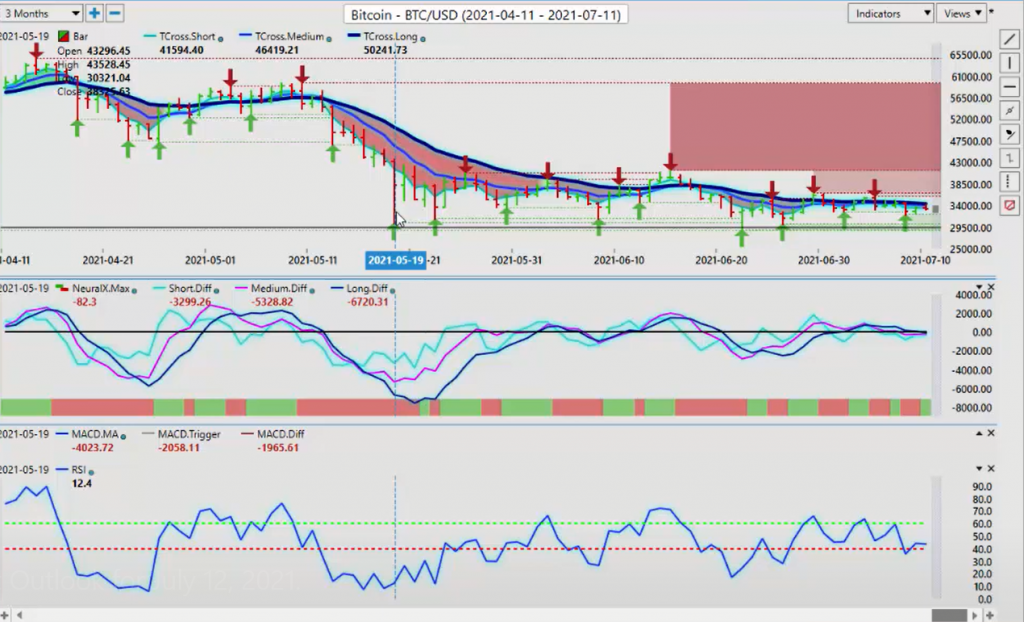1024x622 pixels.
Task: Click the 2021-05-19 date marker label
Action: click(396, 260)
